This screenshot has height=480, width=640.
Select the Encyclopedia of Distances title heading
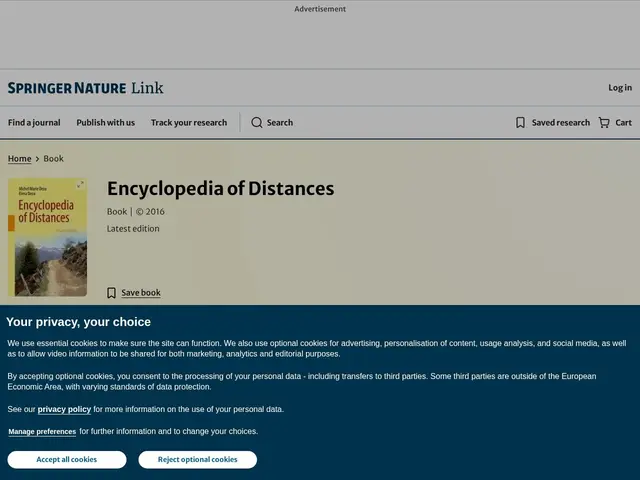tap(220, 189)
